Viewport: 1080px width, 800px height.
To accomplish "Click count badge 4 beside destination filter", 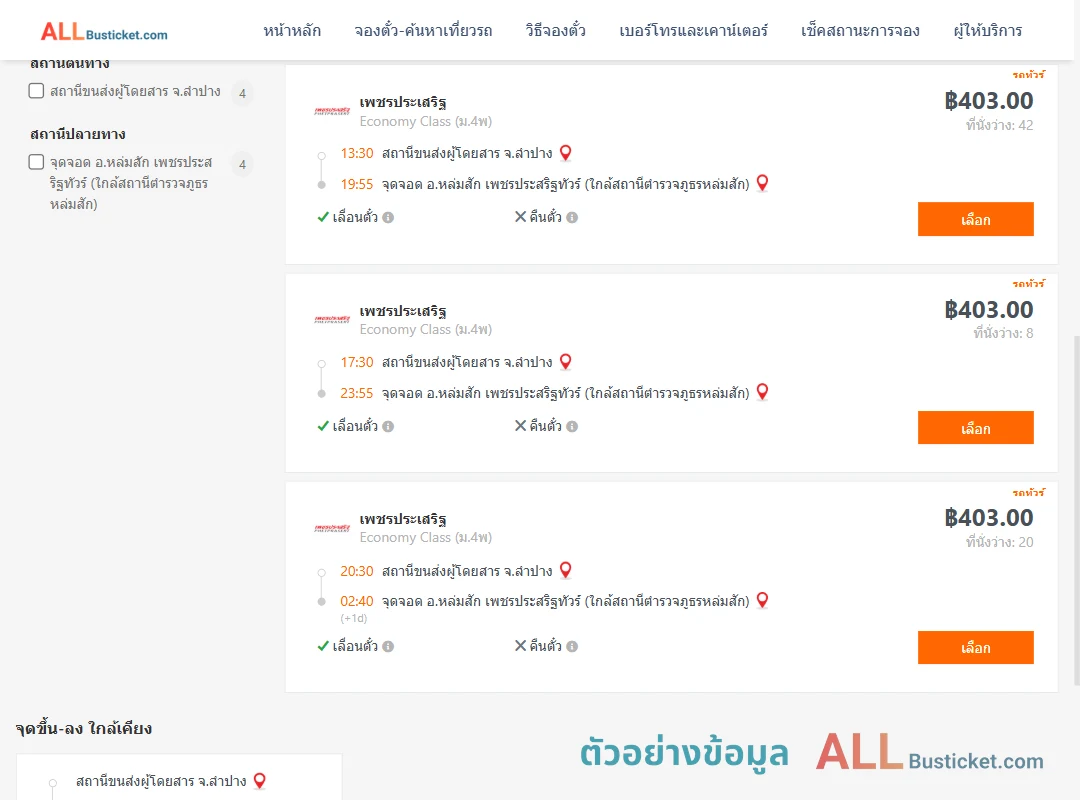I will 242,164.
